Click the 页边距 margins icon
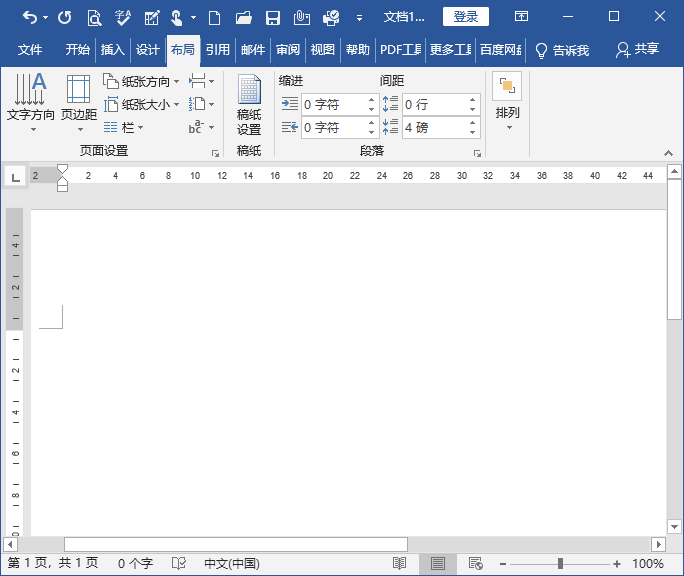This screenshot has width=684, height=576. [79, 98]
